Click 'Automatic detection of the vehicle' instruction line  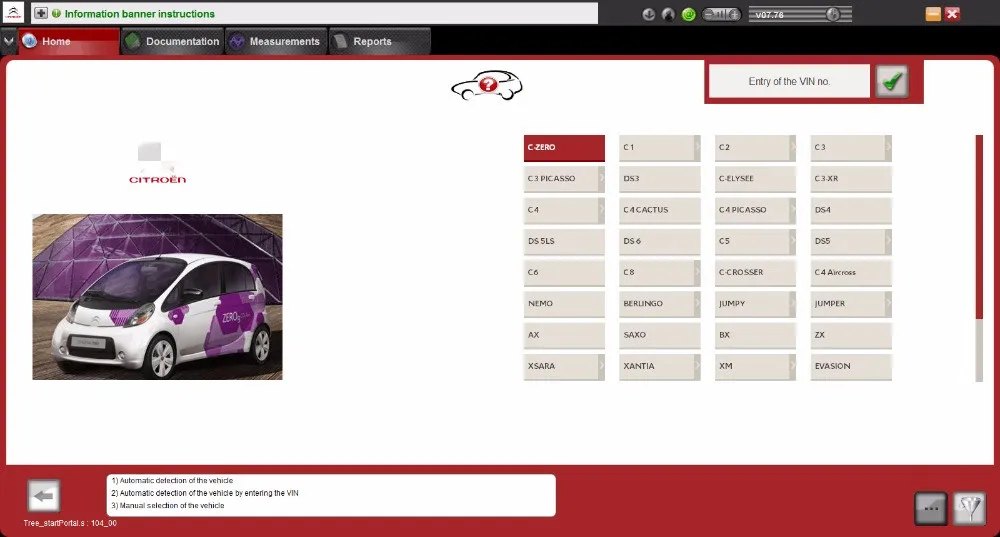pyautogui.click(x=172, y=480)
